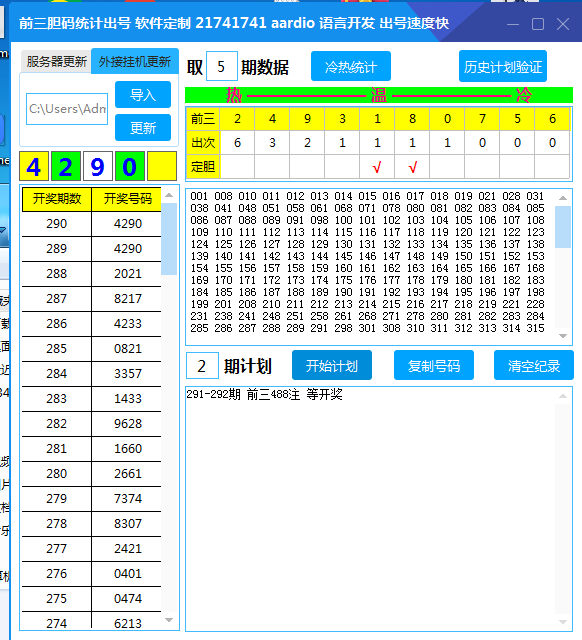
Task: Select draw row 290
Action: pyautogui.click(x=91, y=224)
